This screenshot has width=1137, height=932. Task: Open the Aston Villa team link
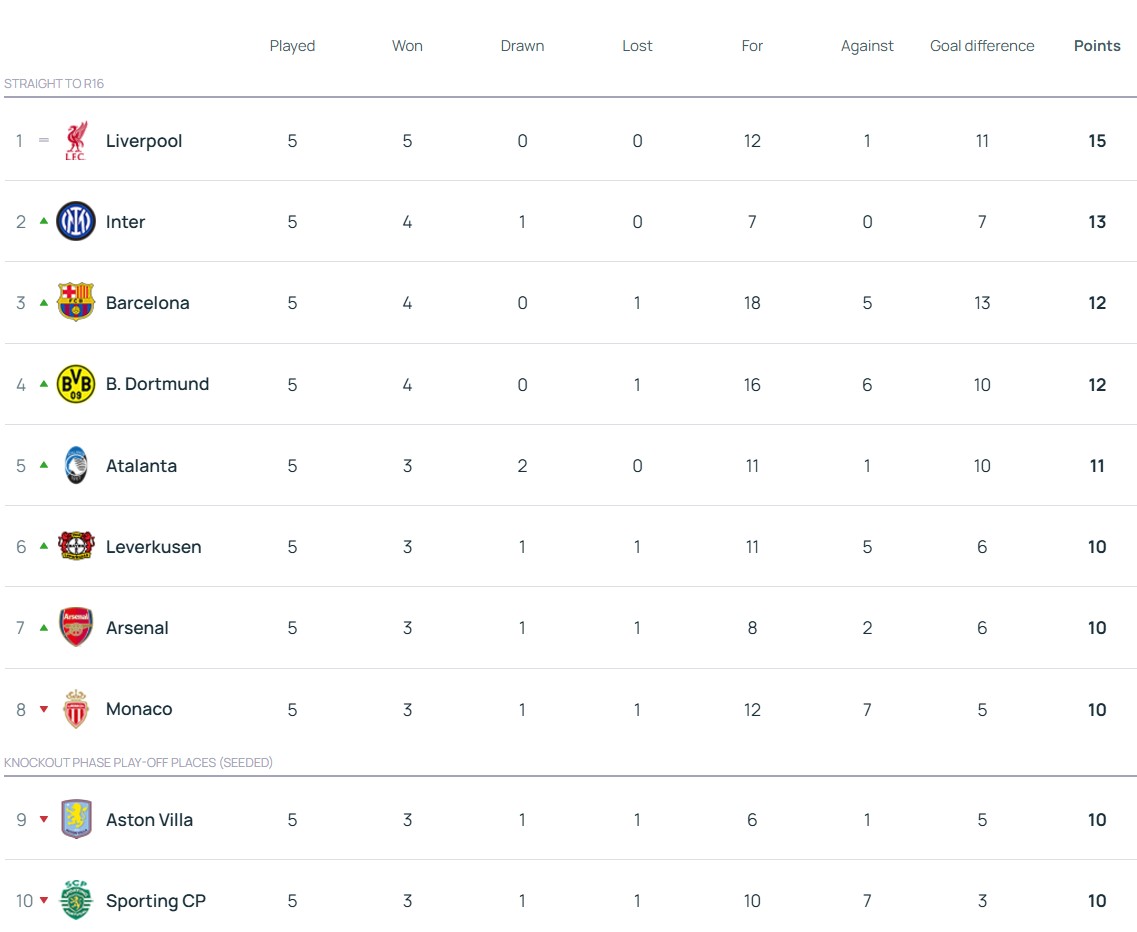[149, 820]
